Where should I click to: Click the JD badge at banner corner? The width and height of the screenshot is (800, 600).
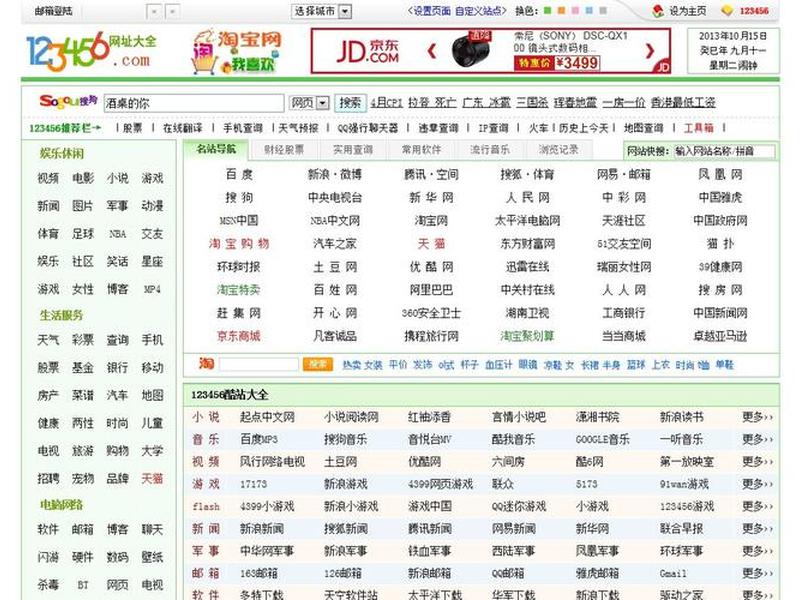click(662, 67)
